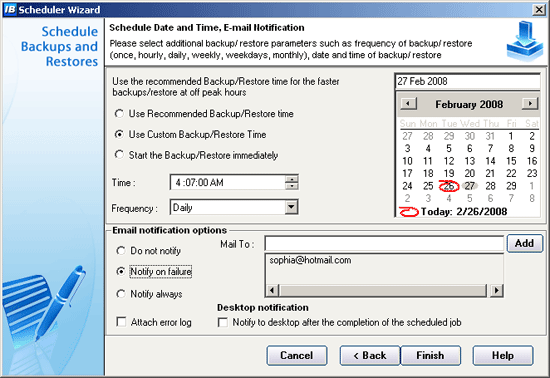Close the Scheduler Wizard window
Image resolution: width=550 pixels, height=378 pixels.
(x=538, y=9)
